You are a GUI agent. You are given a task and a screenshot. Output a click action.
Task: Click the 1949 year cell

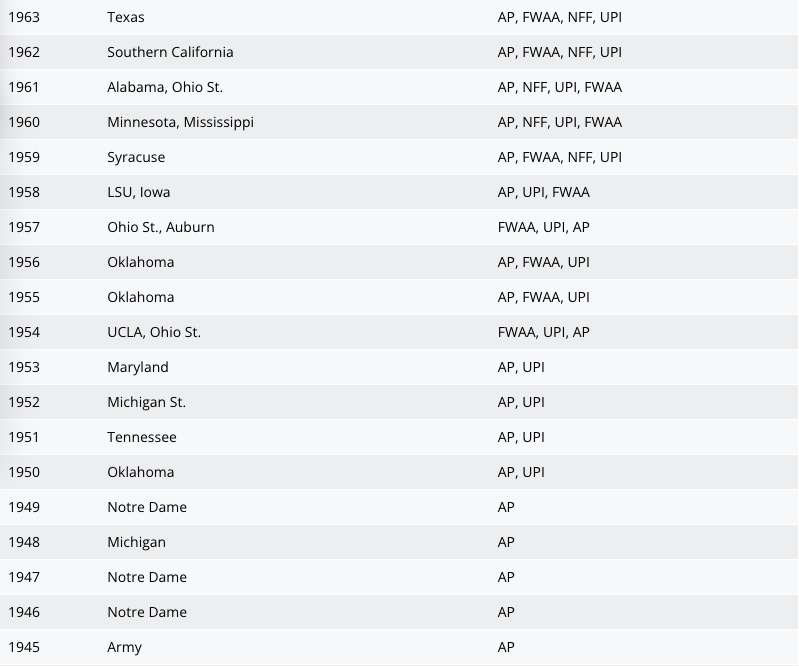point(24,507)
